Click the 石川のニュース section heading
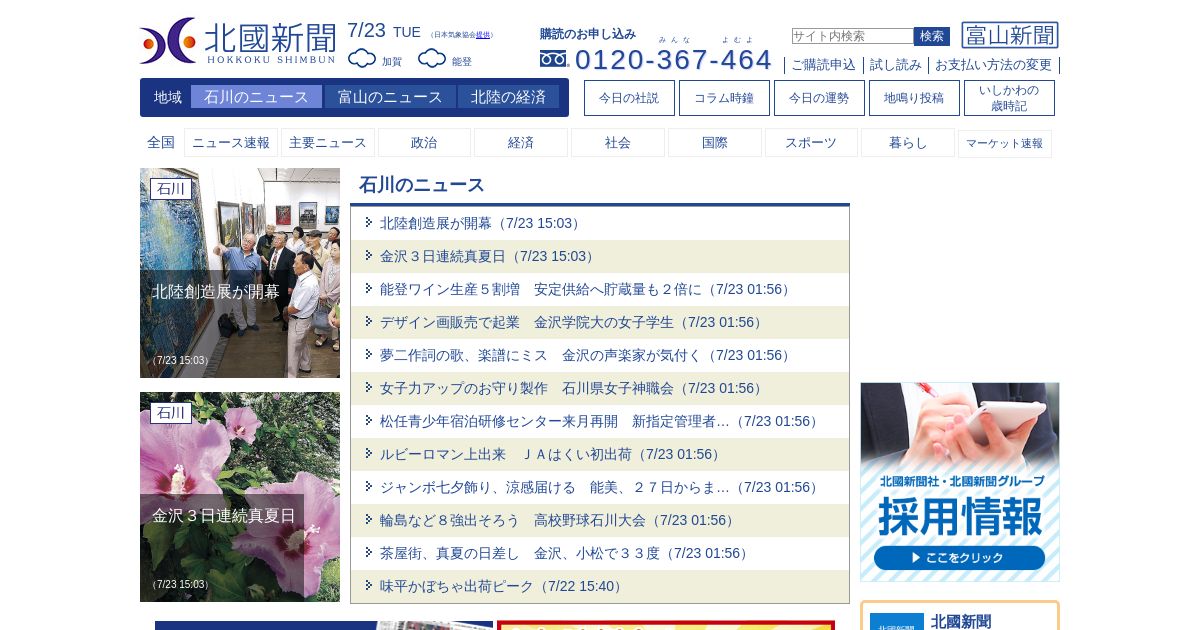This screenshot has height=630, width=1200. 422,185
